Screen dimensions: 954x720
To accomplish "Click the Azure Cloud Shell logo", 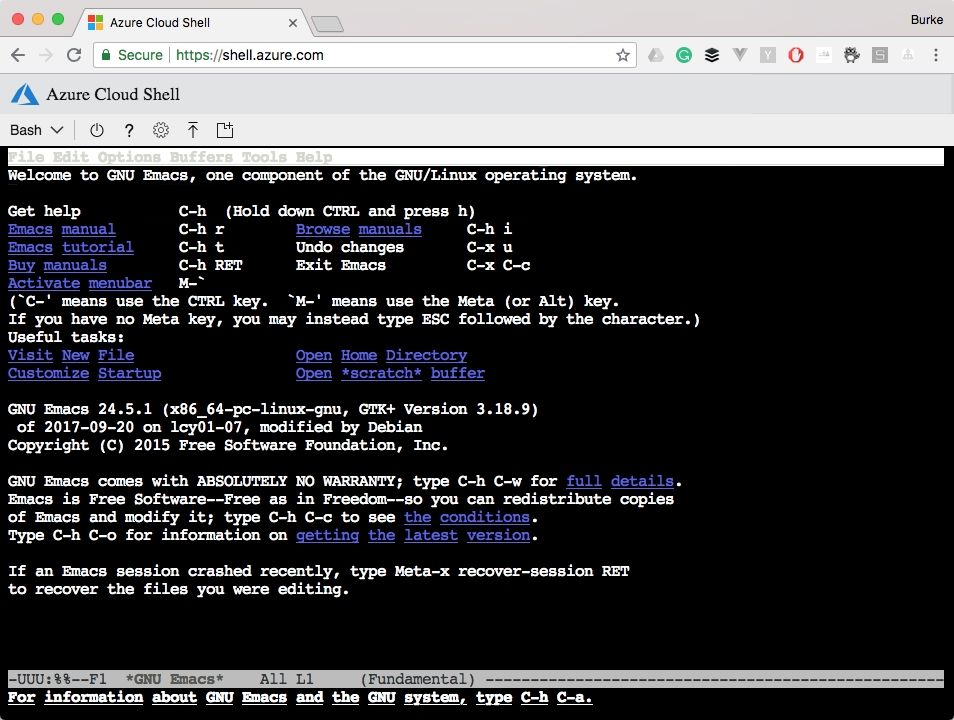I will pos(24,94).
